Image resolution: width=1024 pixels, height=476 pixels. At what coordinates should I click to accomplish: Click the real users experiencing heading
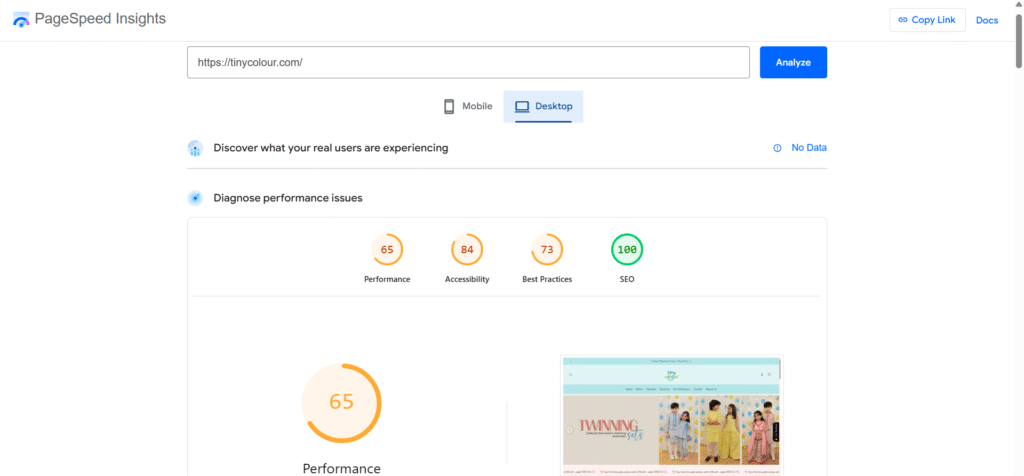click(x=330, y=148)
